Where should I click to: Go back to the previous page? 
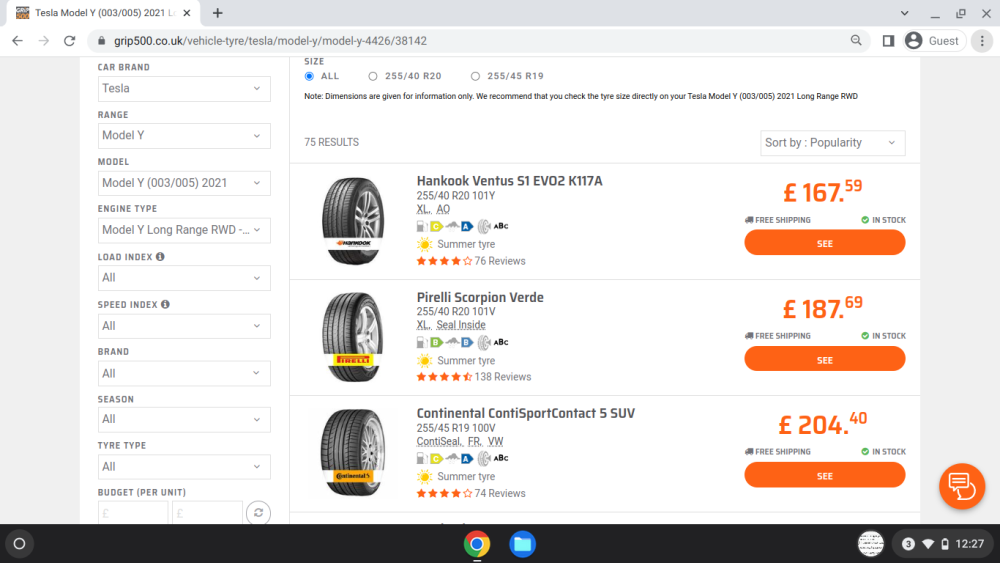17,41
